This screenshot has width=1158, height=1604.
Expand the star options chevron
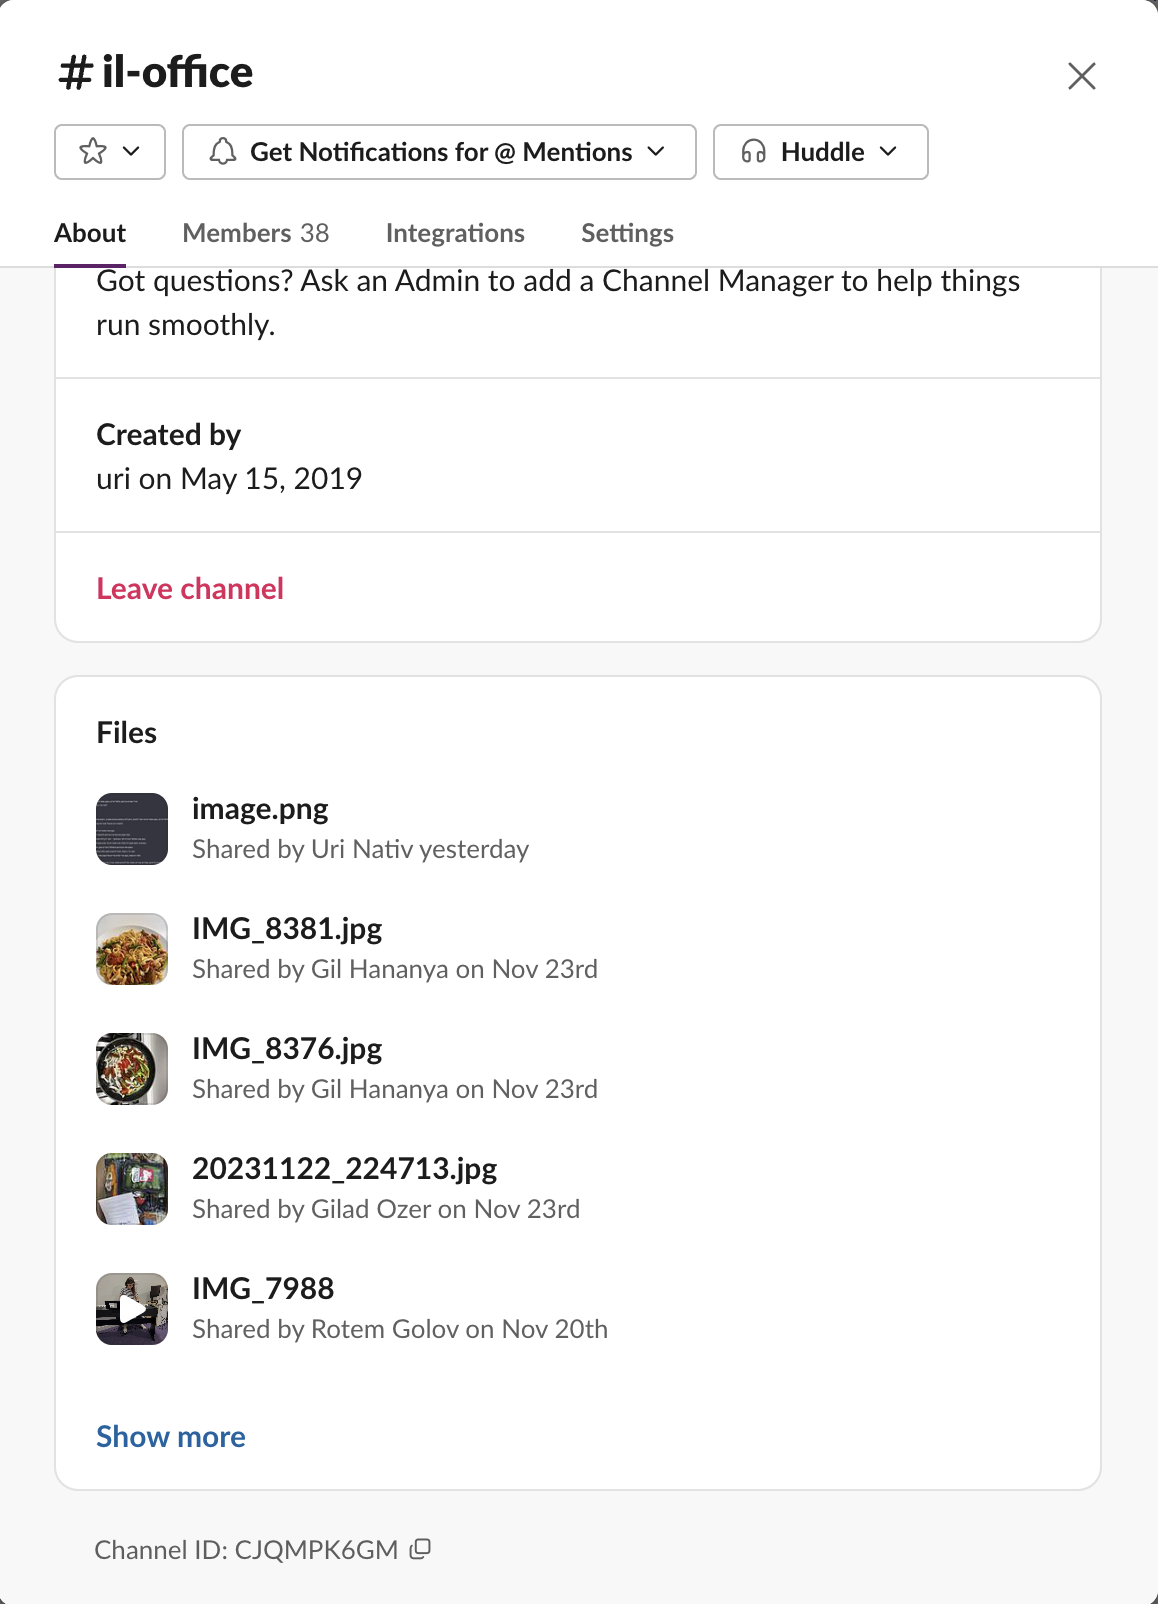(x=131, y=152)
